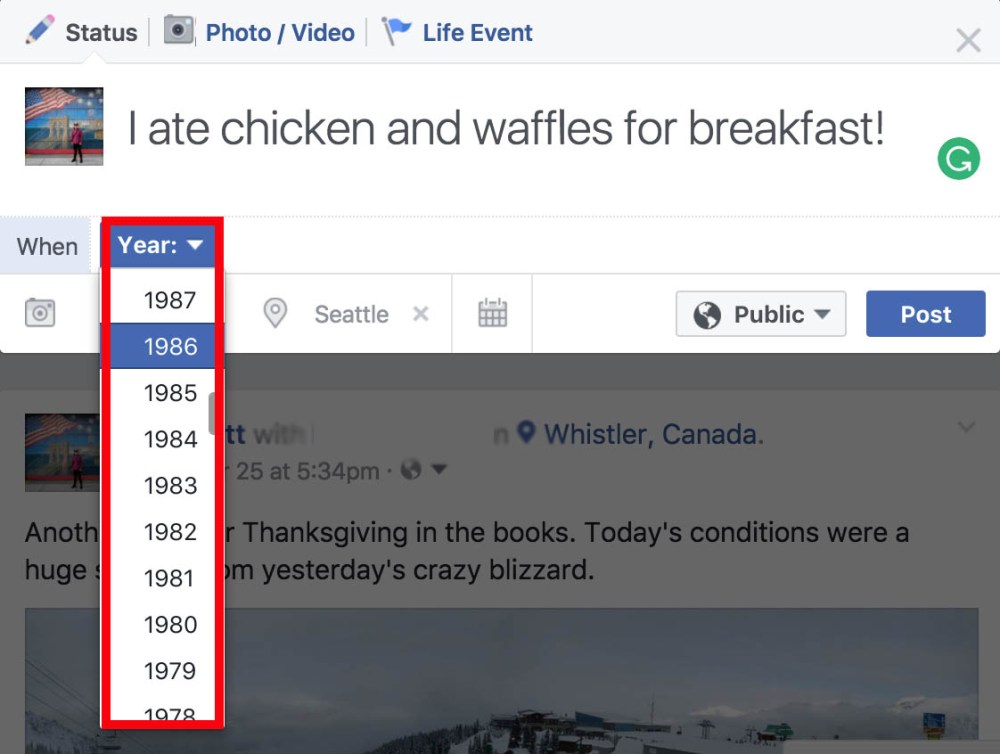Click the year list scrollbar handle
Image resolution: width=1000 pixels, height=754 pixels.
click(212, 412)
